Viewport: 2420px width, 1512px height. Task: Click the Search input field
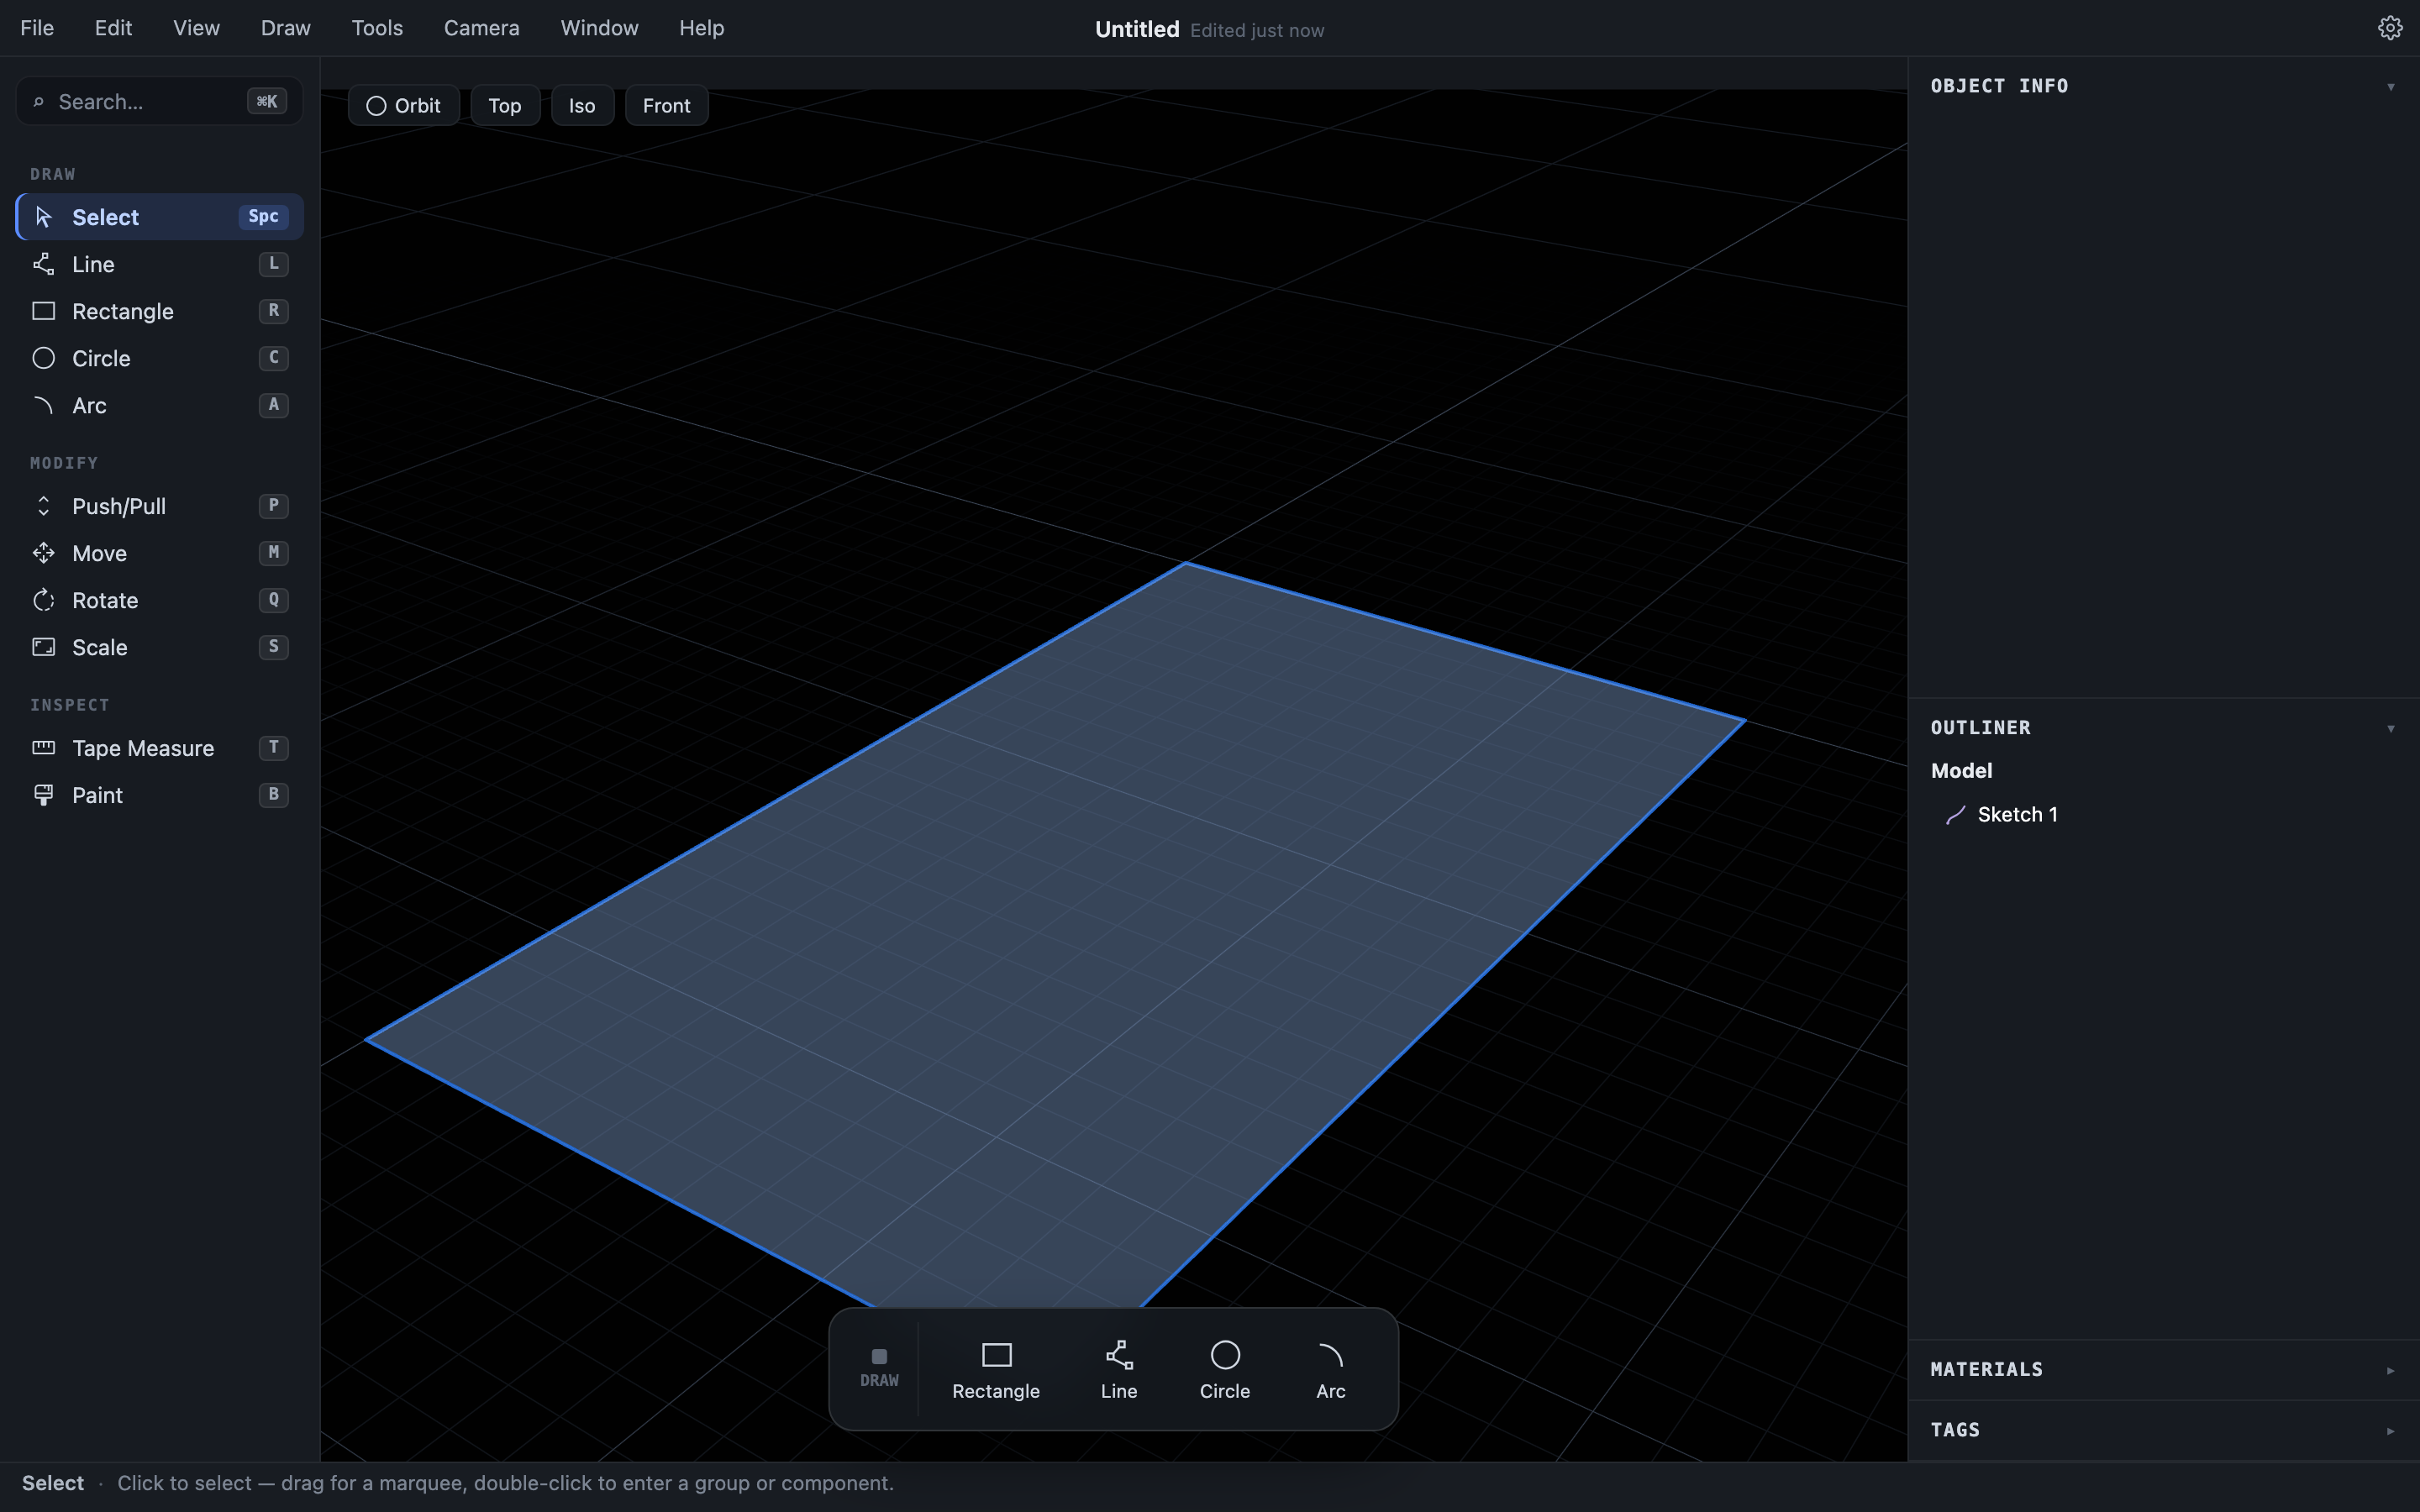tap(160, 101)
